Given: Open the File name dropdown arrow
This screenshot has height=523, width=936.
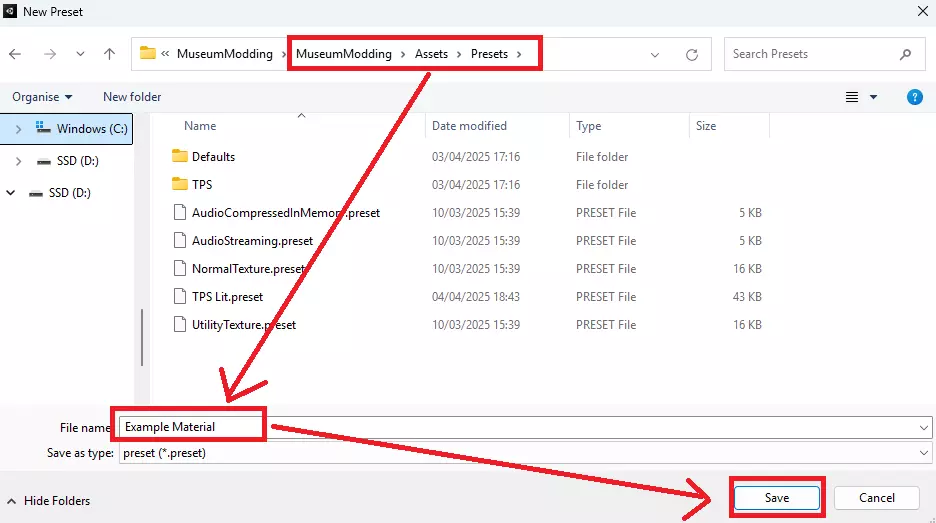Looking at the screenshot, I should (x=923, y=428).
